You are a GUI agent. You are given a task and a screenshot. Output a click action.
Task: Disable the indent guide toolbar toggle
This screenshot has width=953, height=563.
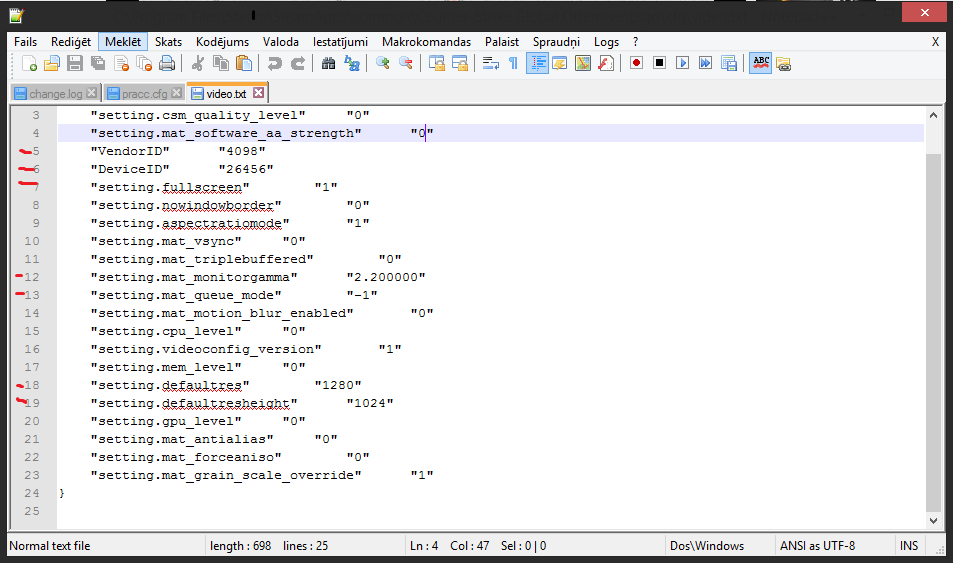click(537, 63)
